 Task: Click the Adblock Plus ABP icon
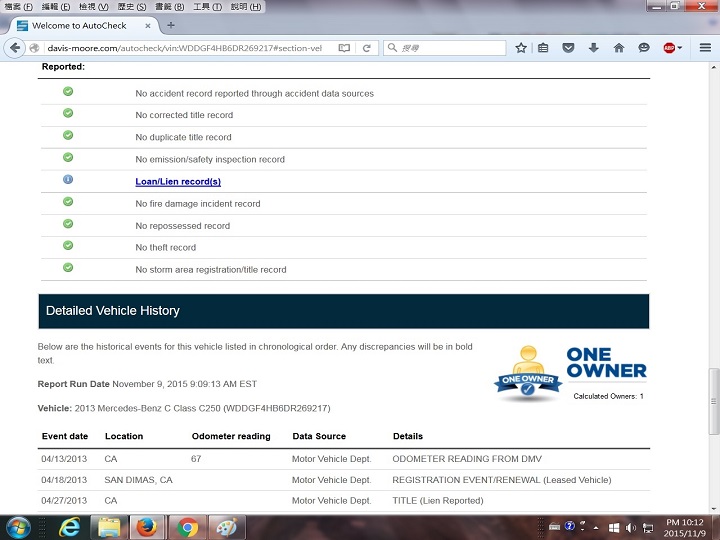[669, 48]
